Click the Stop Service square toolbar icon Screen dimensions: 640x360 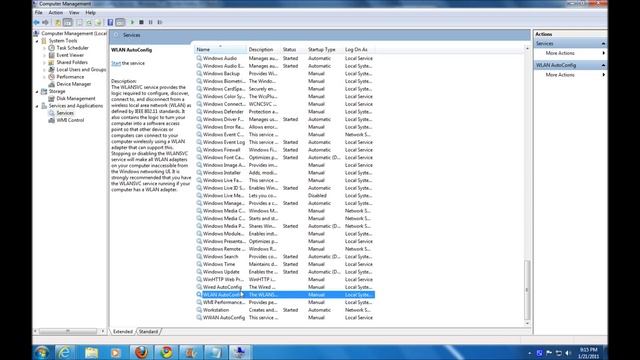[141, 22]
